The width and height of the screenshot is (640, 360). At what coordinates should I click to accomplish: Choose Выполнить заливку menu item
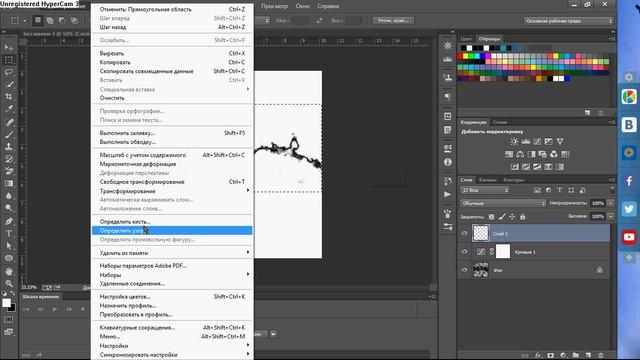click(x=172, y=133)
